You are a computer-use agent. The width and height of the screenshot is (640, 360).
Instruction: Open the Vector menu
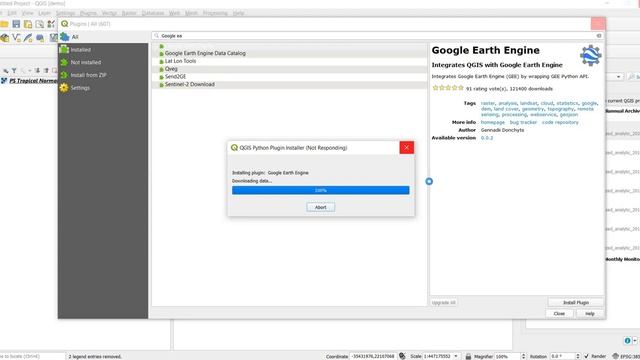109,13
